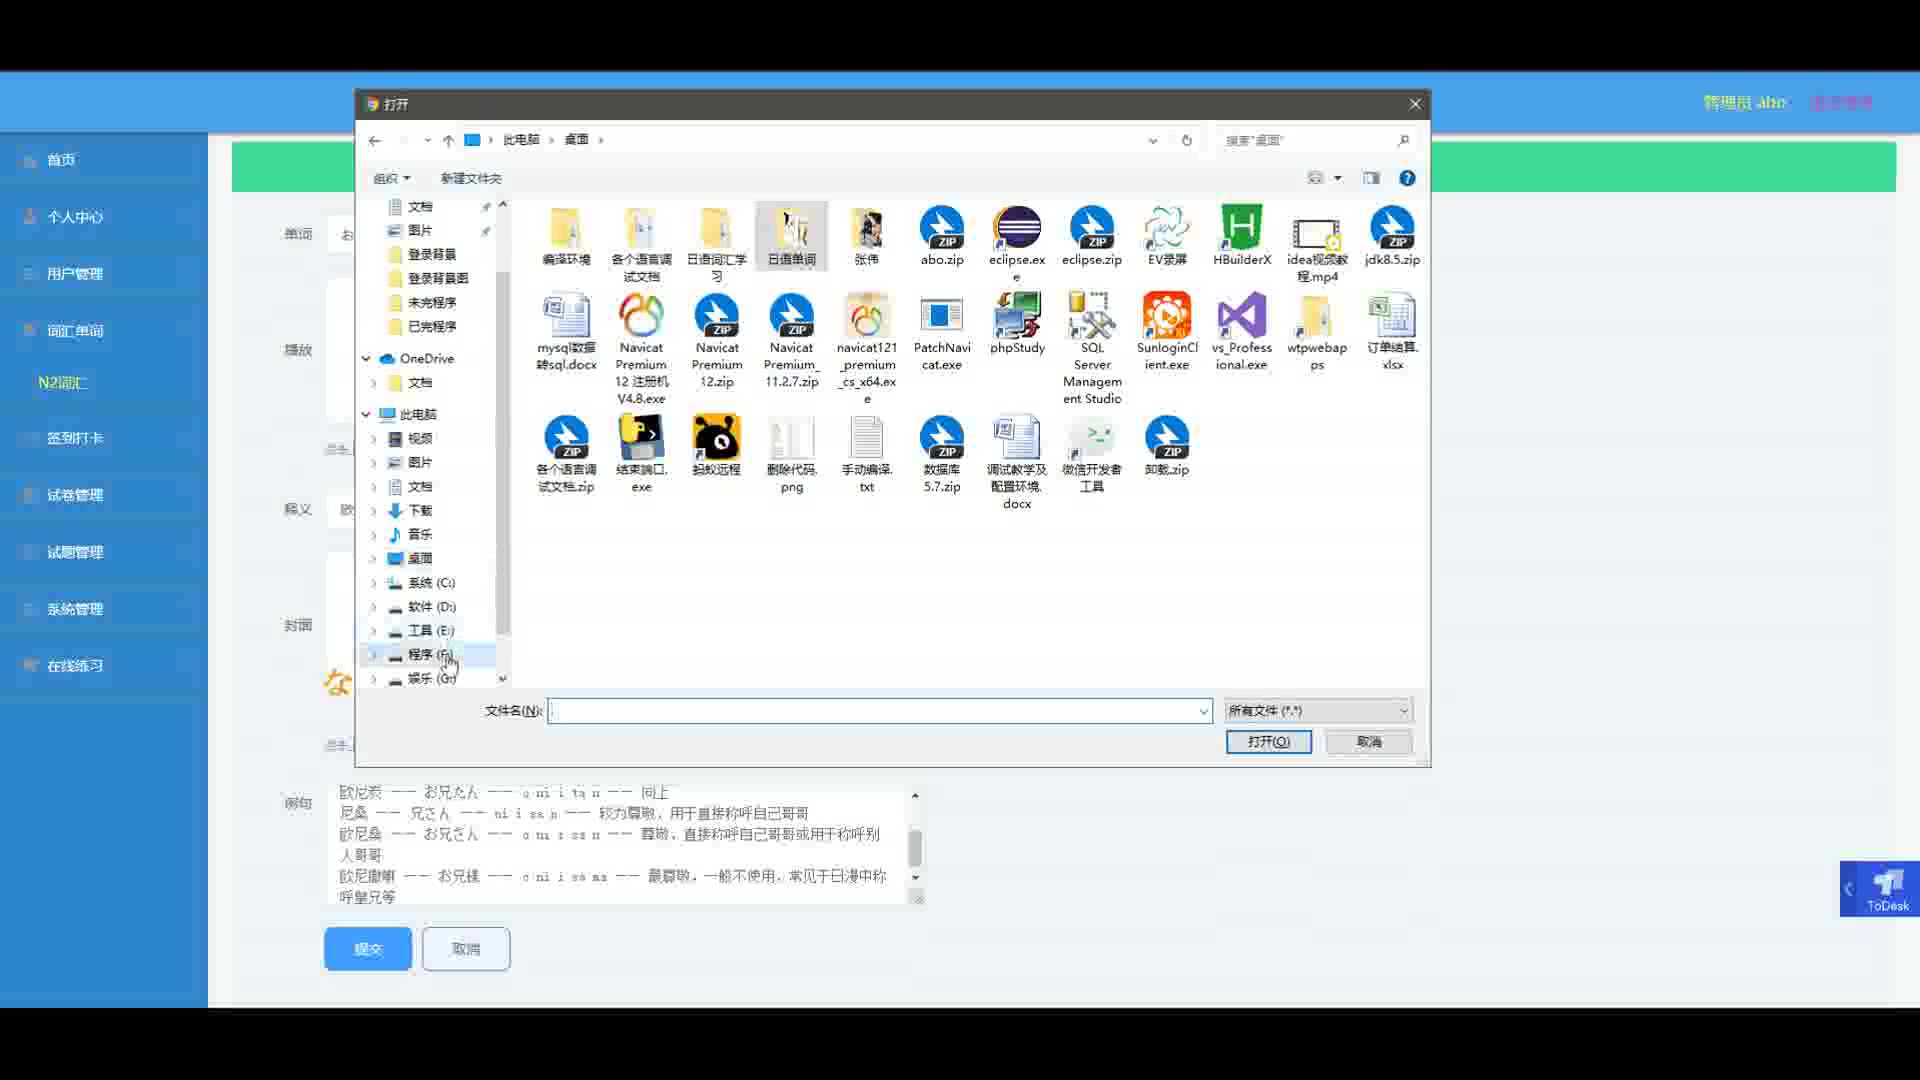
Task: Toggle the preview pane button
Action: 1371,178
